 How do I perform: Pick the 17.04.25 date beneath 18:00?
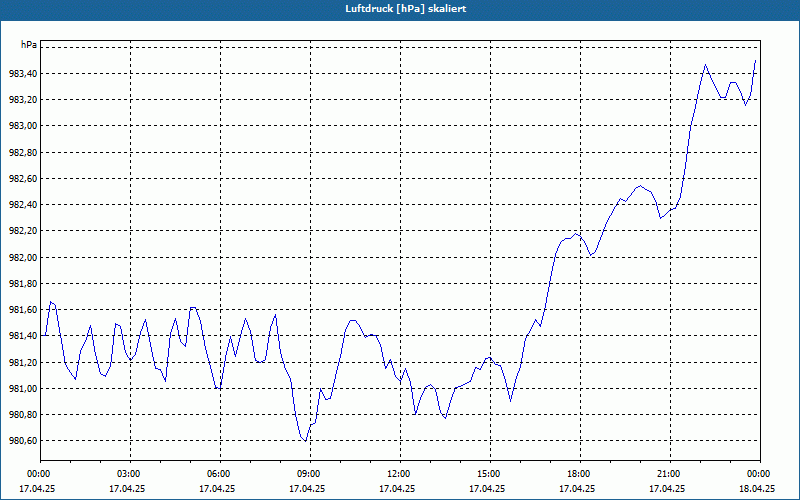tap(577, 488)
